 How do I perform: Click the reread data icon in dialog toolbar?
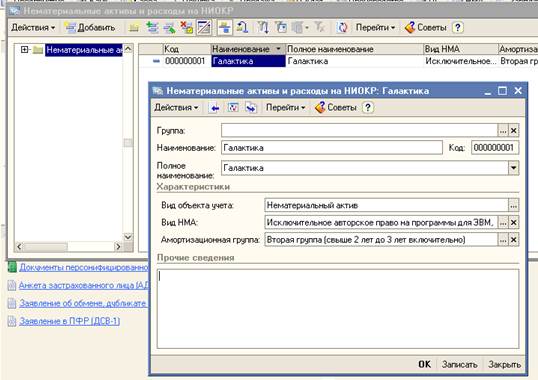233,108
